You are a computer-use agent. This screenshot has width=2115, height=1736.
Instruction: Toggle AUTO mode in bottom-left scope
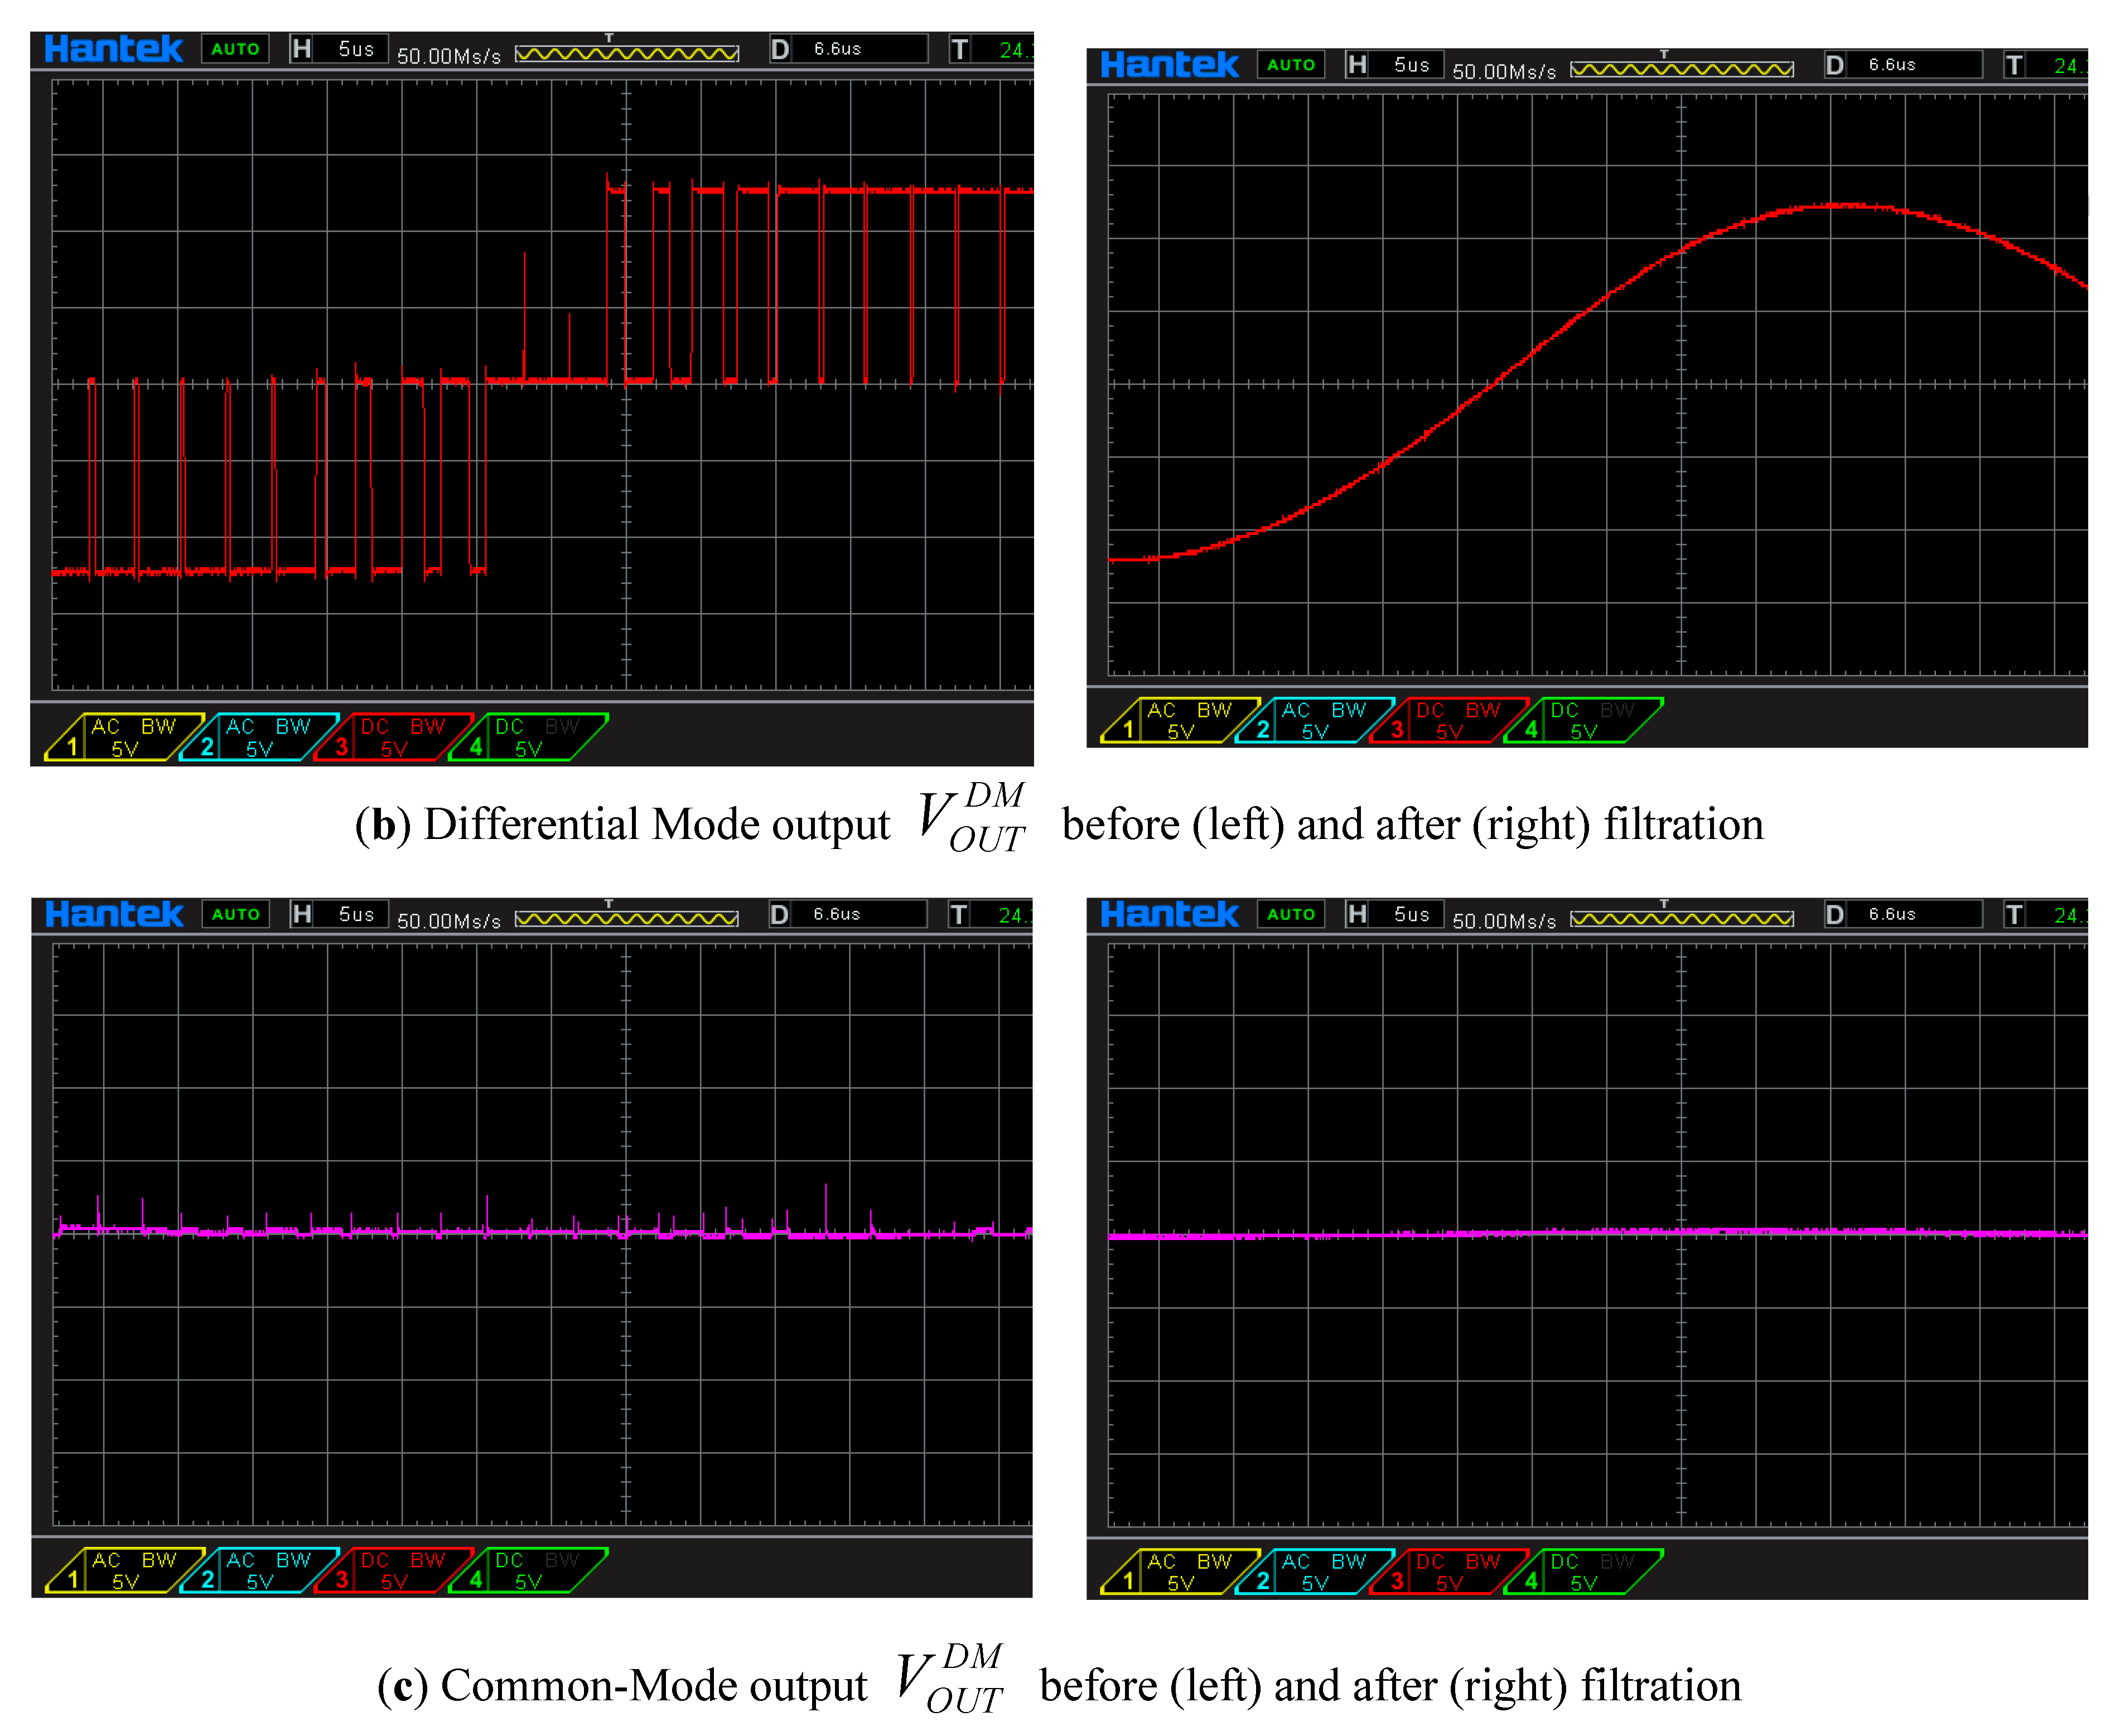pos(235,914)
